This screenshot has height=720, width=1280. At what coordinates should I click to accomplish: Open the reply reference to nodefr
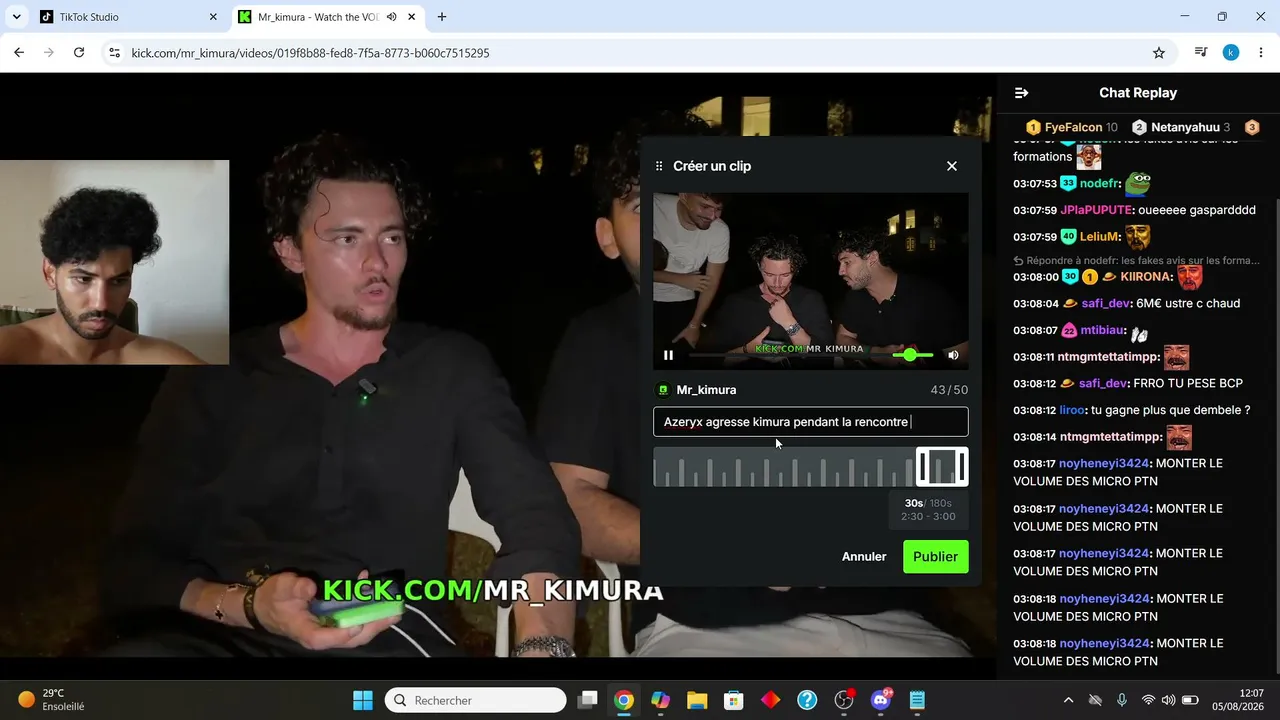1136,260
